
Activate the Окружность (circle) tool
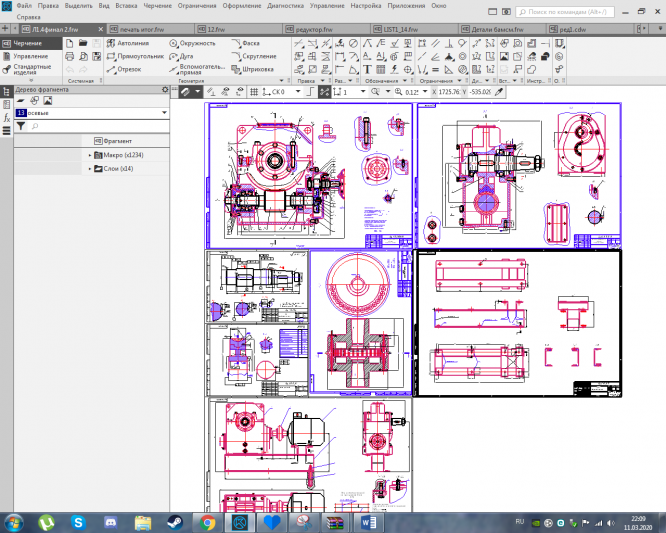pyautogui.click(x=192, y=44)
